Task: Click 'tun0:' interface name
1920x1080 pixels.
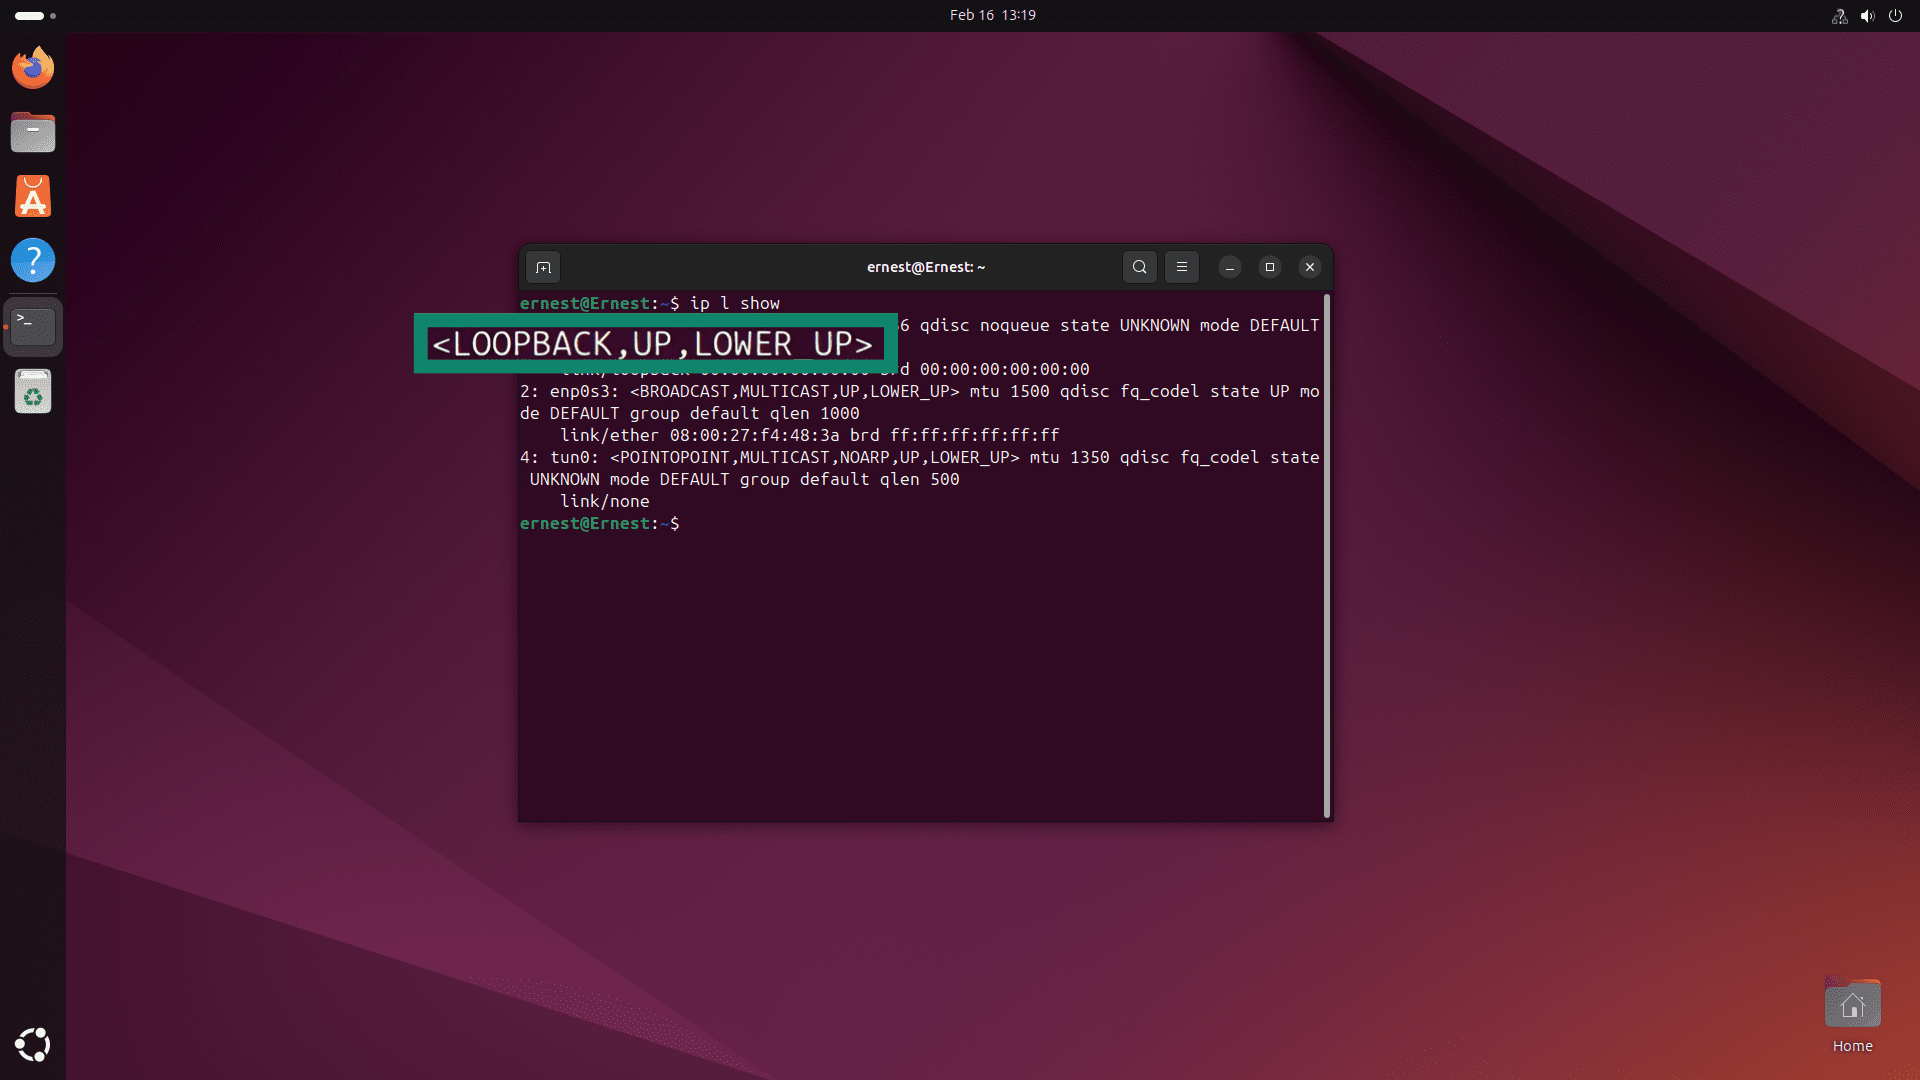Action: (575, 457)
